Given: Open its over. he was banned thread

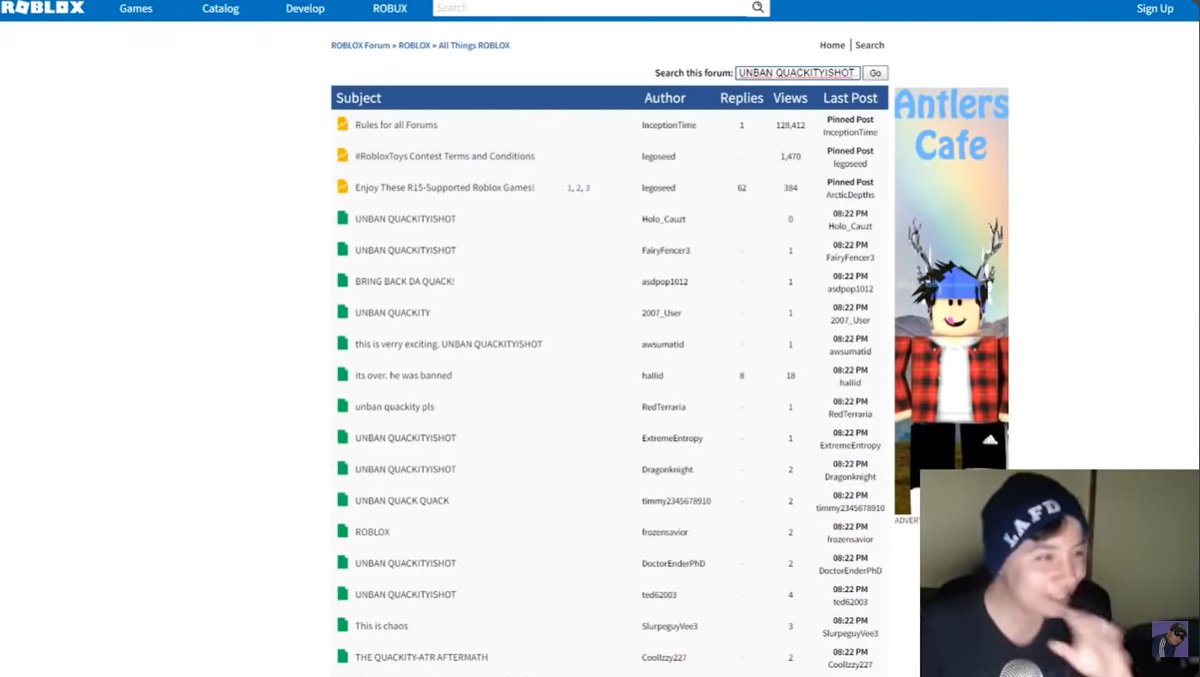Looking at the screenshot, I should pyautogui.click(x=403, y=376).
